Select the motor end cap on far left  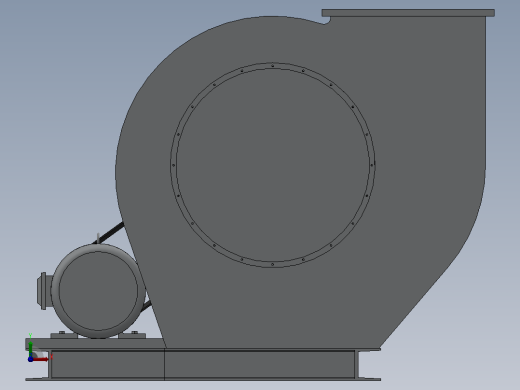pos(43,291)
